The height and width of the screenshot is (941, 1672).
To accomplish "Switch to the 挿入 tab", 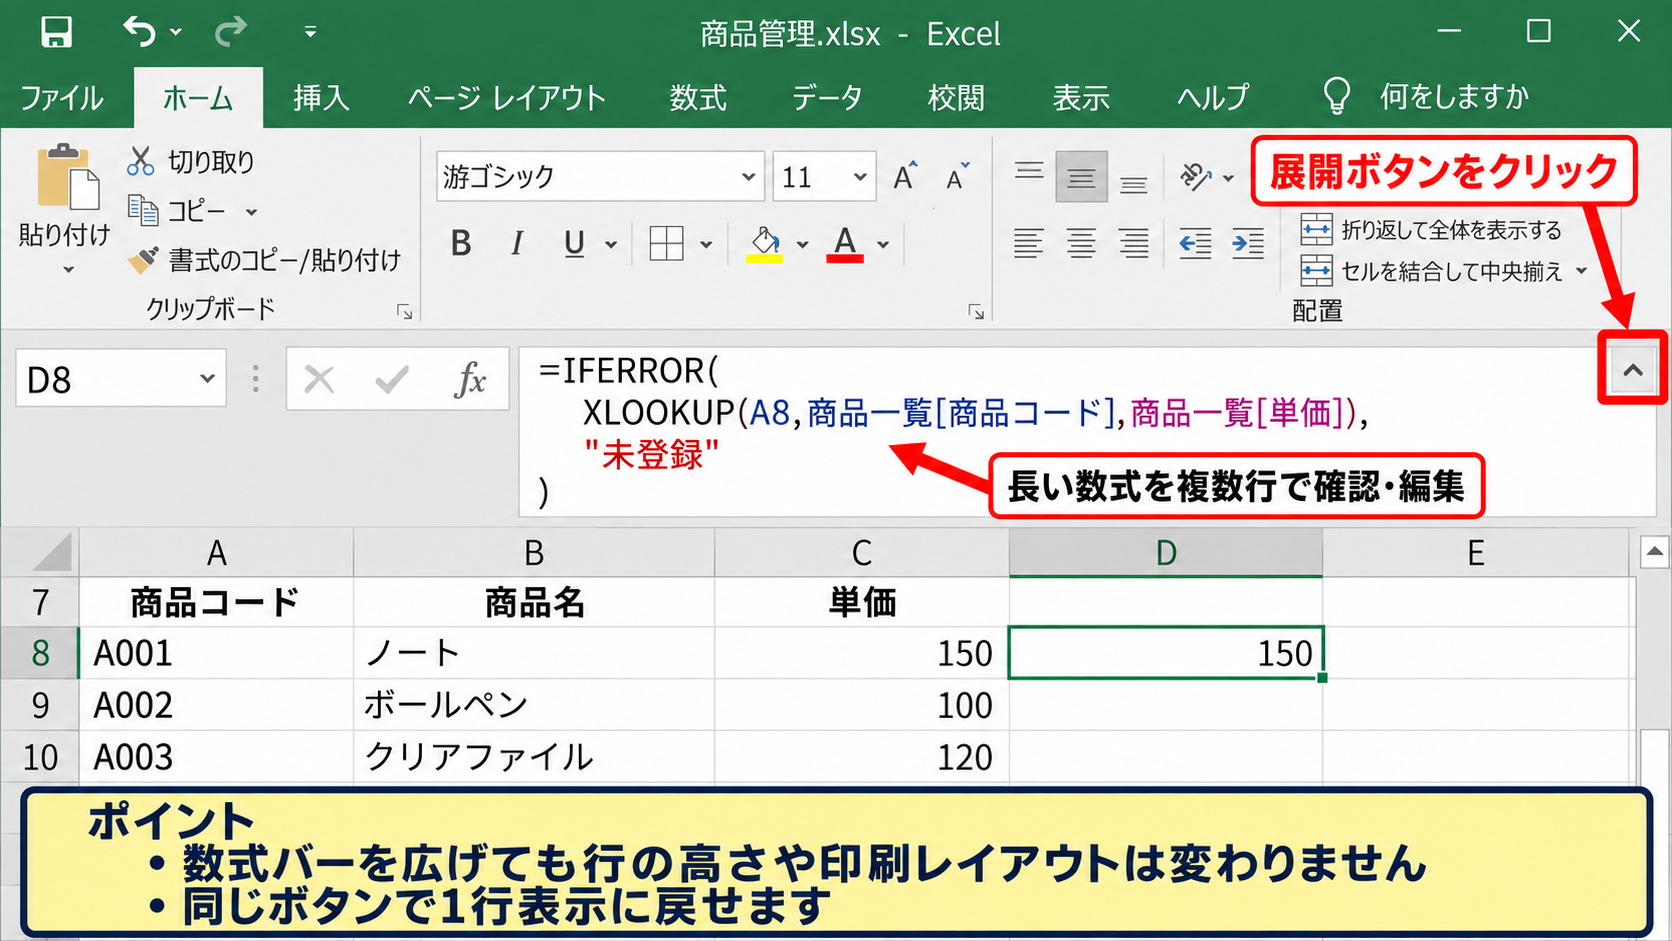I will coord(321,98).
